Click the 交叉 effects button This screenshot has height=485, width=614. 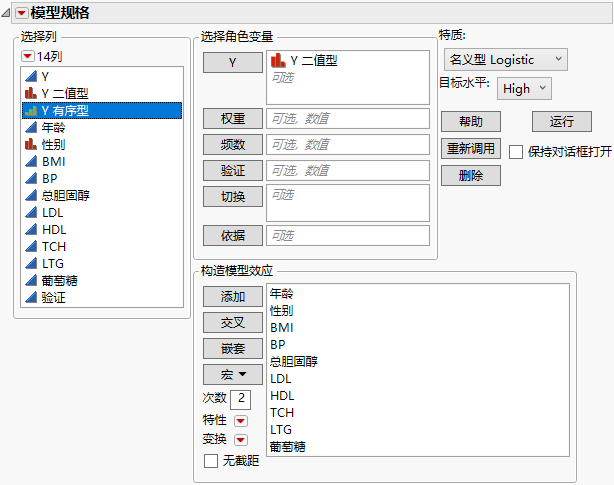tap(233, 323)
